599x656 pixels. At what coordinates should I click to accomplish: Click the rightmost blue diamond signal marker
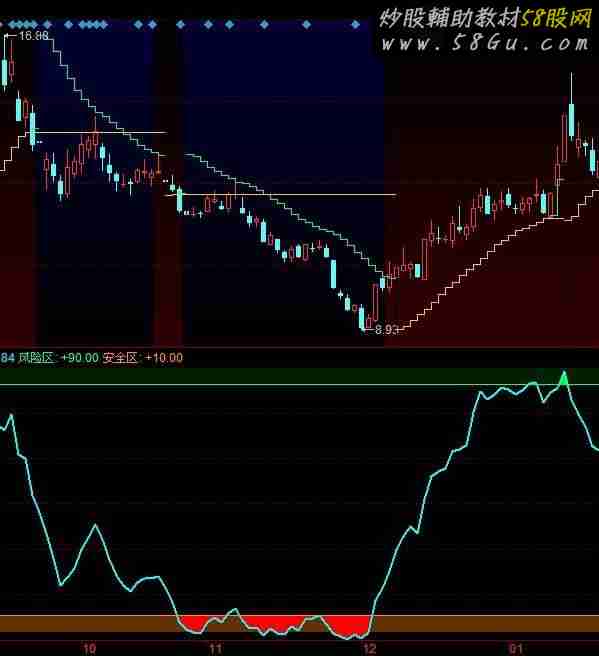click(x=355, y=25)
